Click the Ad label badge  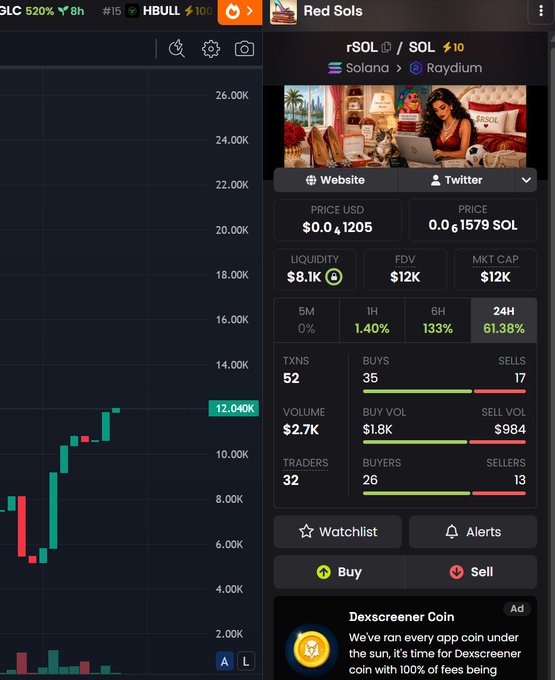517,609
